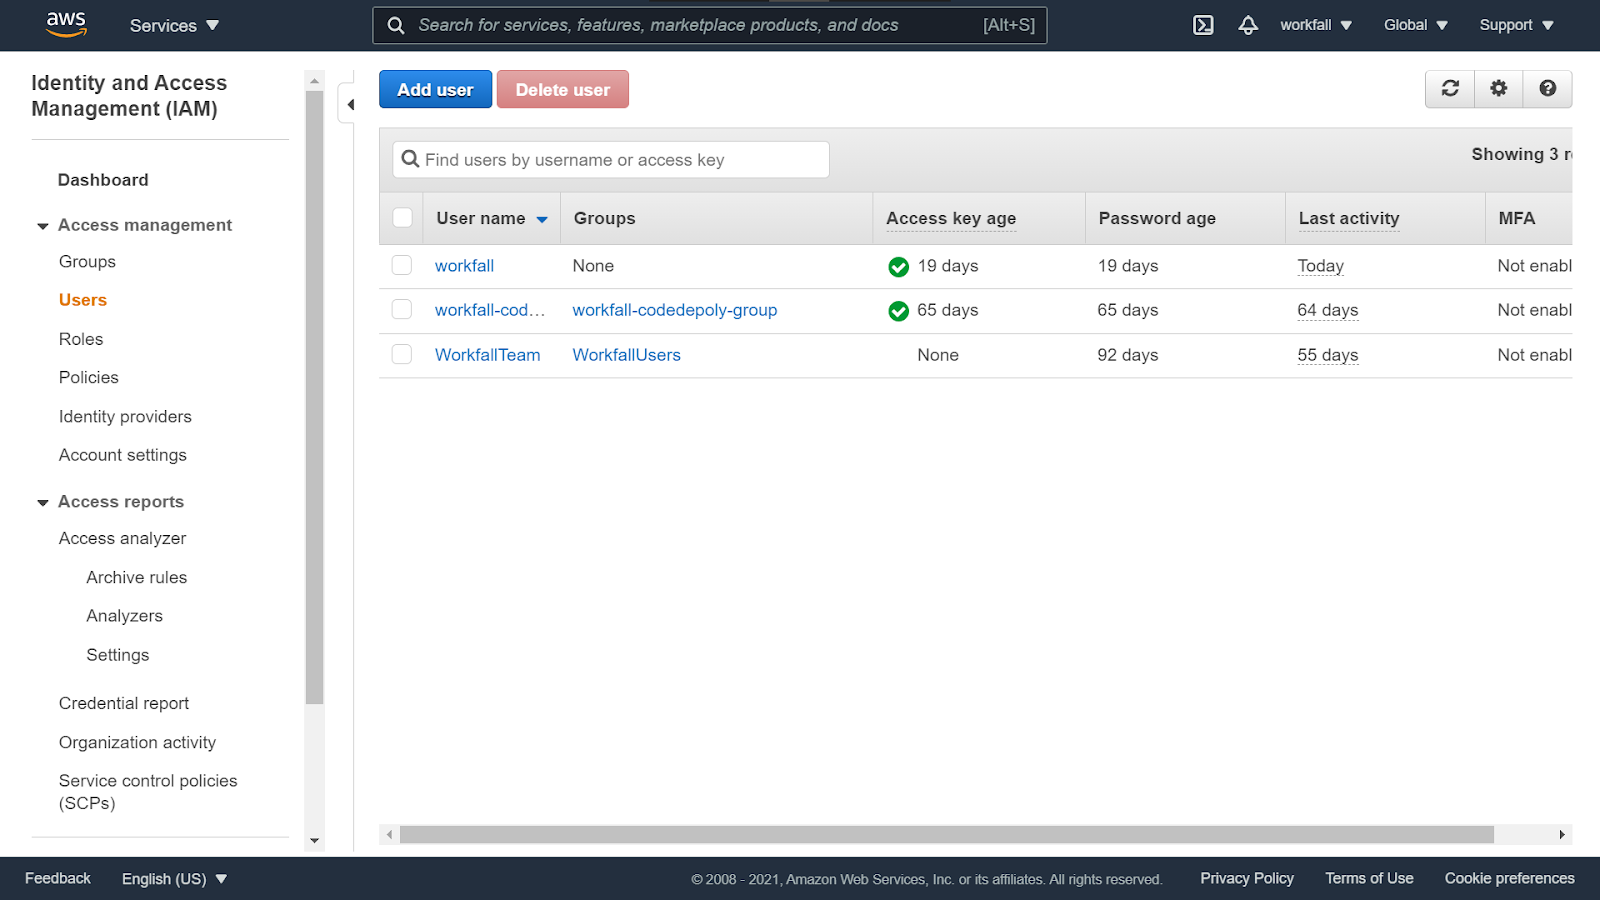Click search magnifier in the top search bar
Image resolution: width=1600 pixels, height=900 pixels.
coord(396,25)
